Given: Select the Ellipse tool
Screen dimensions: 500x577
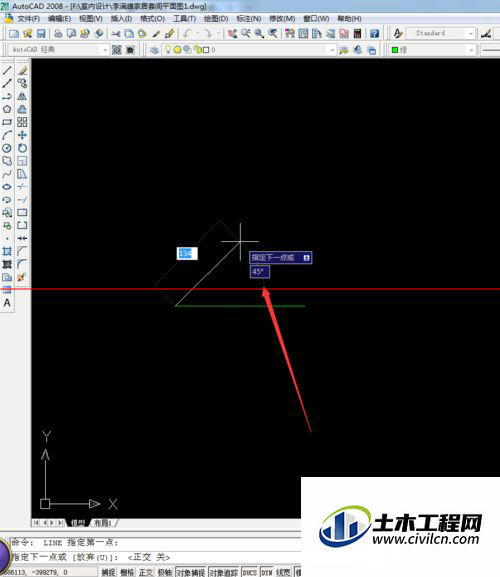Looking at the screenshot, I should 7,187.
